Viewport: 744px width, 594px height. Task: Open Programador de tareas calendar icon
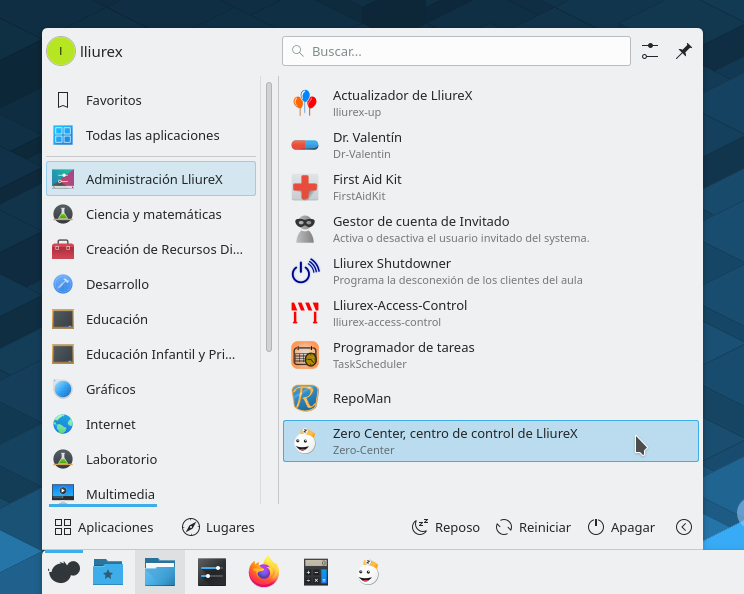pyautogui.click(x=304, y=355)
